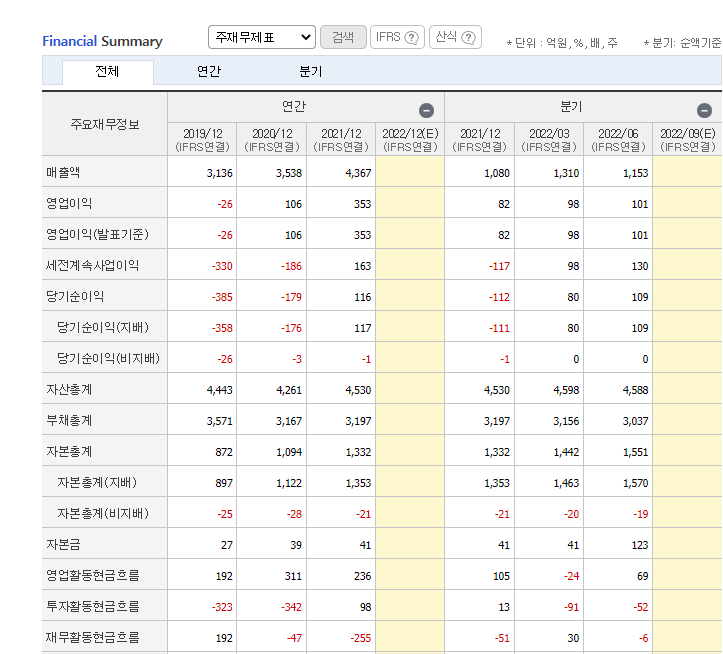Select 자본총계(지배) value 1,463
Image resolution: width=723 pixels, height=654 pixels.
pos(566,483)
